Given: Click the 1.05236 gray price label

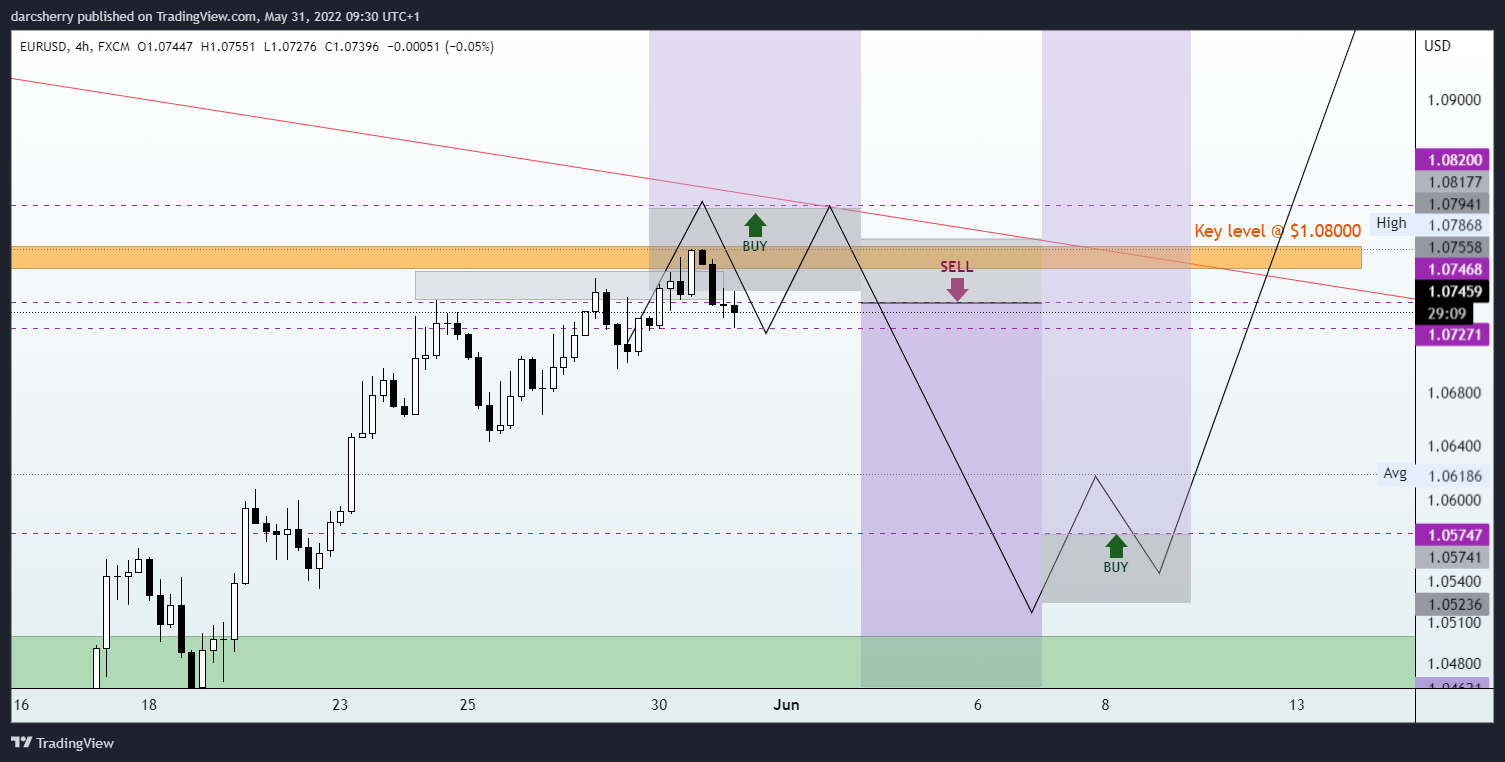Looking at the screenshot, I should tap(1453, 604).
